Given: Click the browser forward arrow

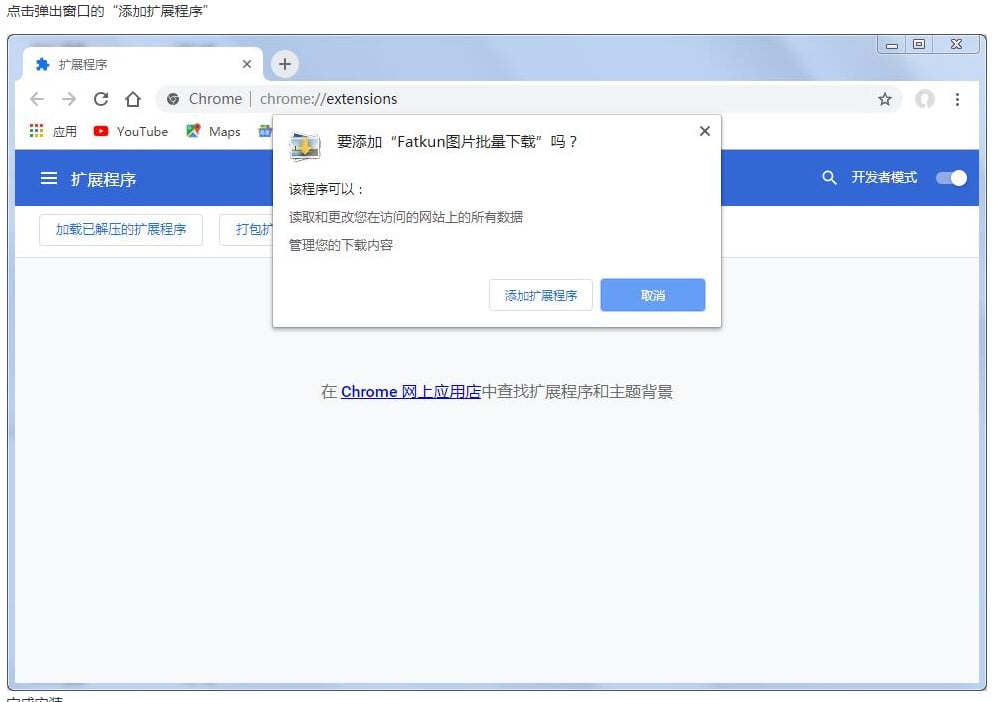Looking at the screenshot, I should (x=69, y=99).
